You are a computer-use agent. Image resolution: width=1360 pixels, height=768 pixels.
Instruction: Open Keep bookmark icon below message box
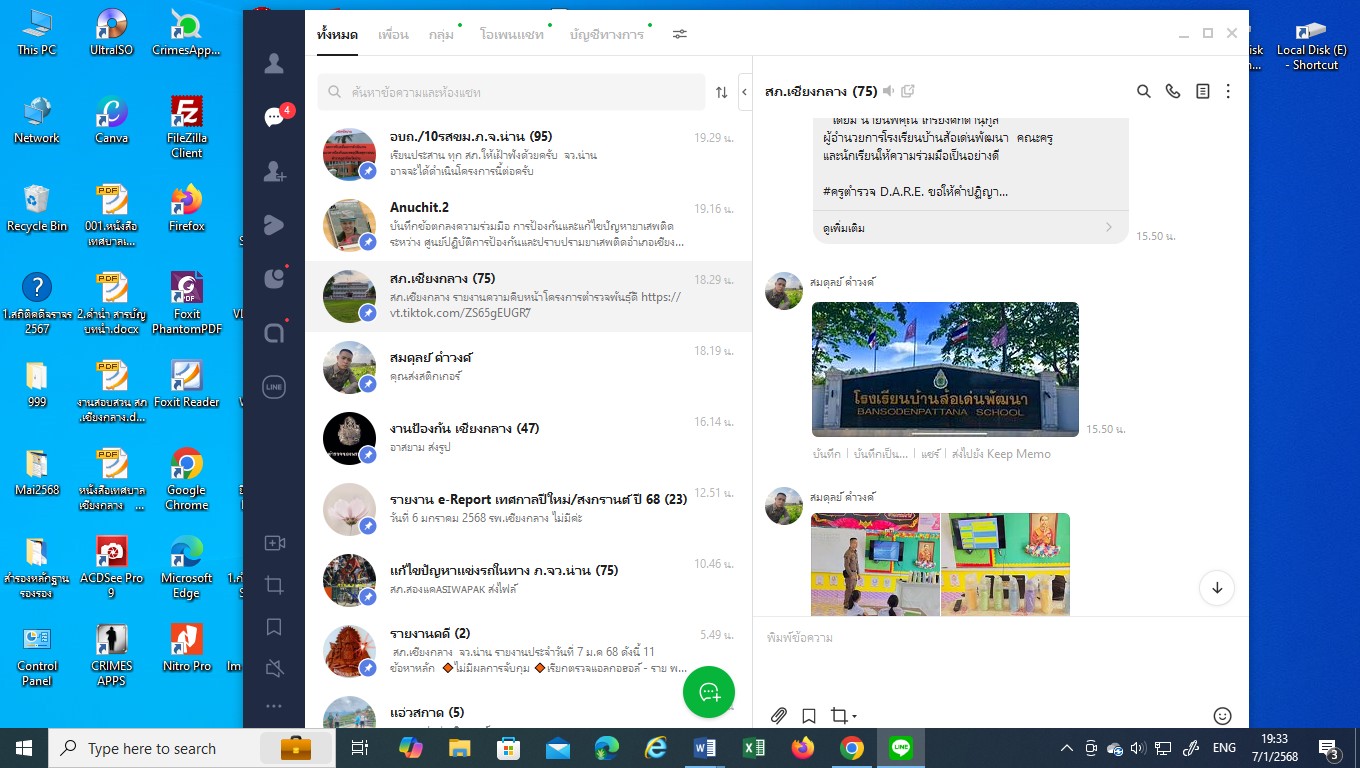click(x=809, y=716)
